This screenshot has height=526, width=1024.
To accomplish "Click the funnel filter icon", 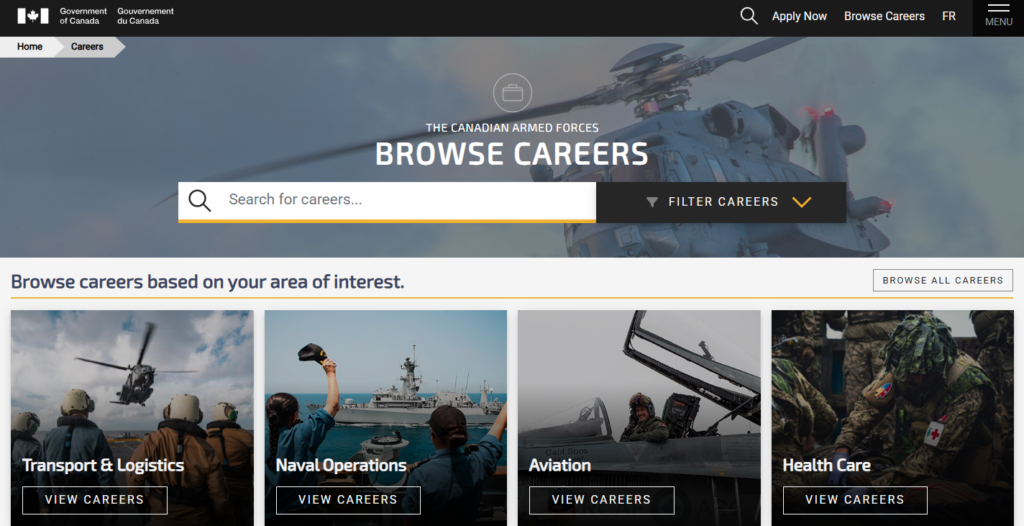I will click(652, 202).
